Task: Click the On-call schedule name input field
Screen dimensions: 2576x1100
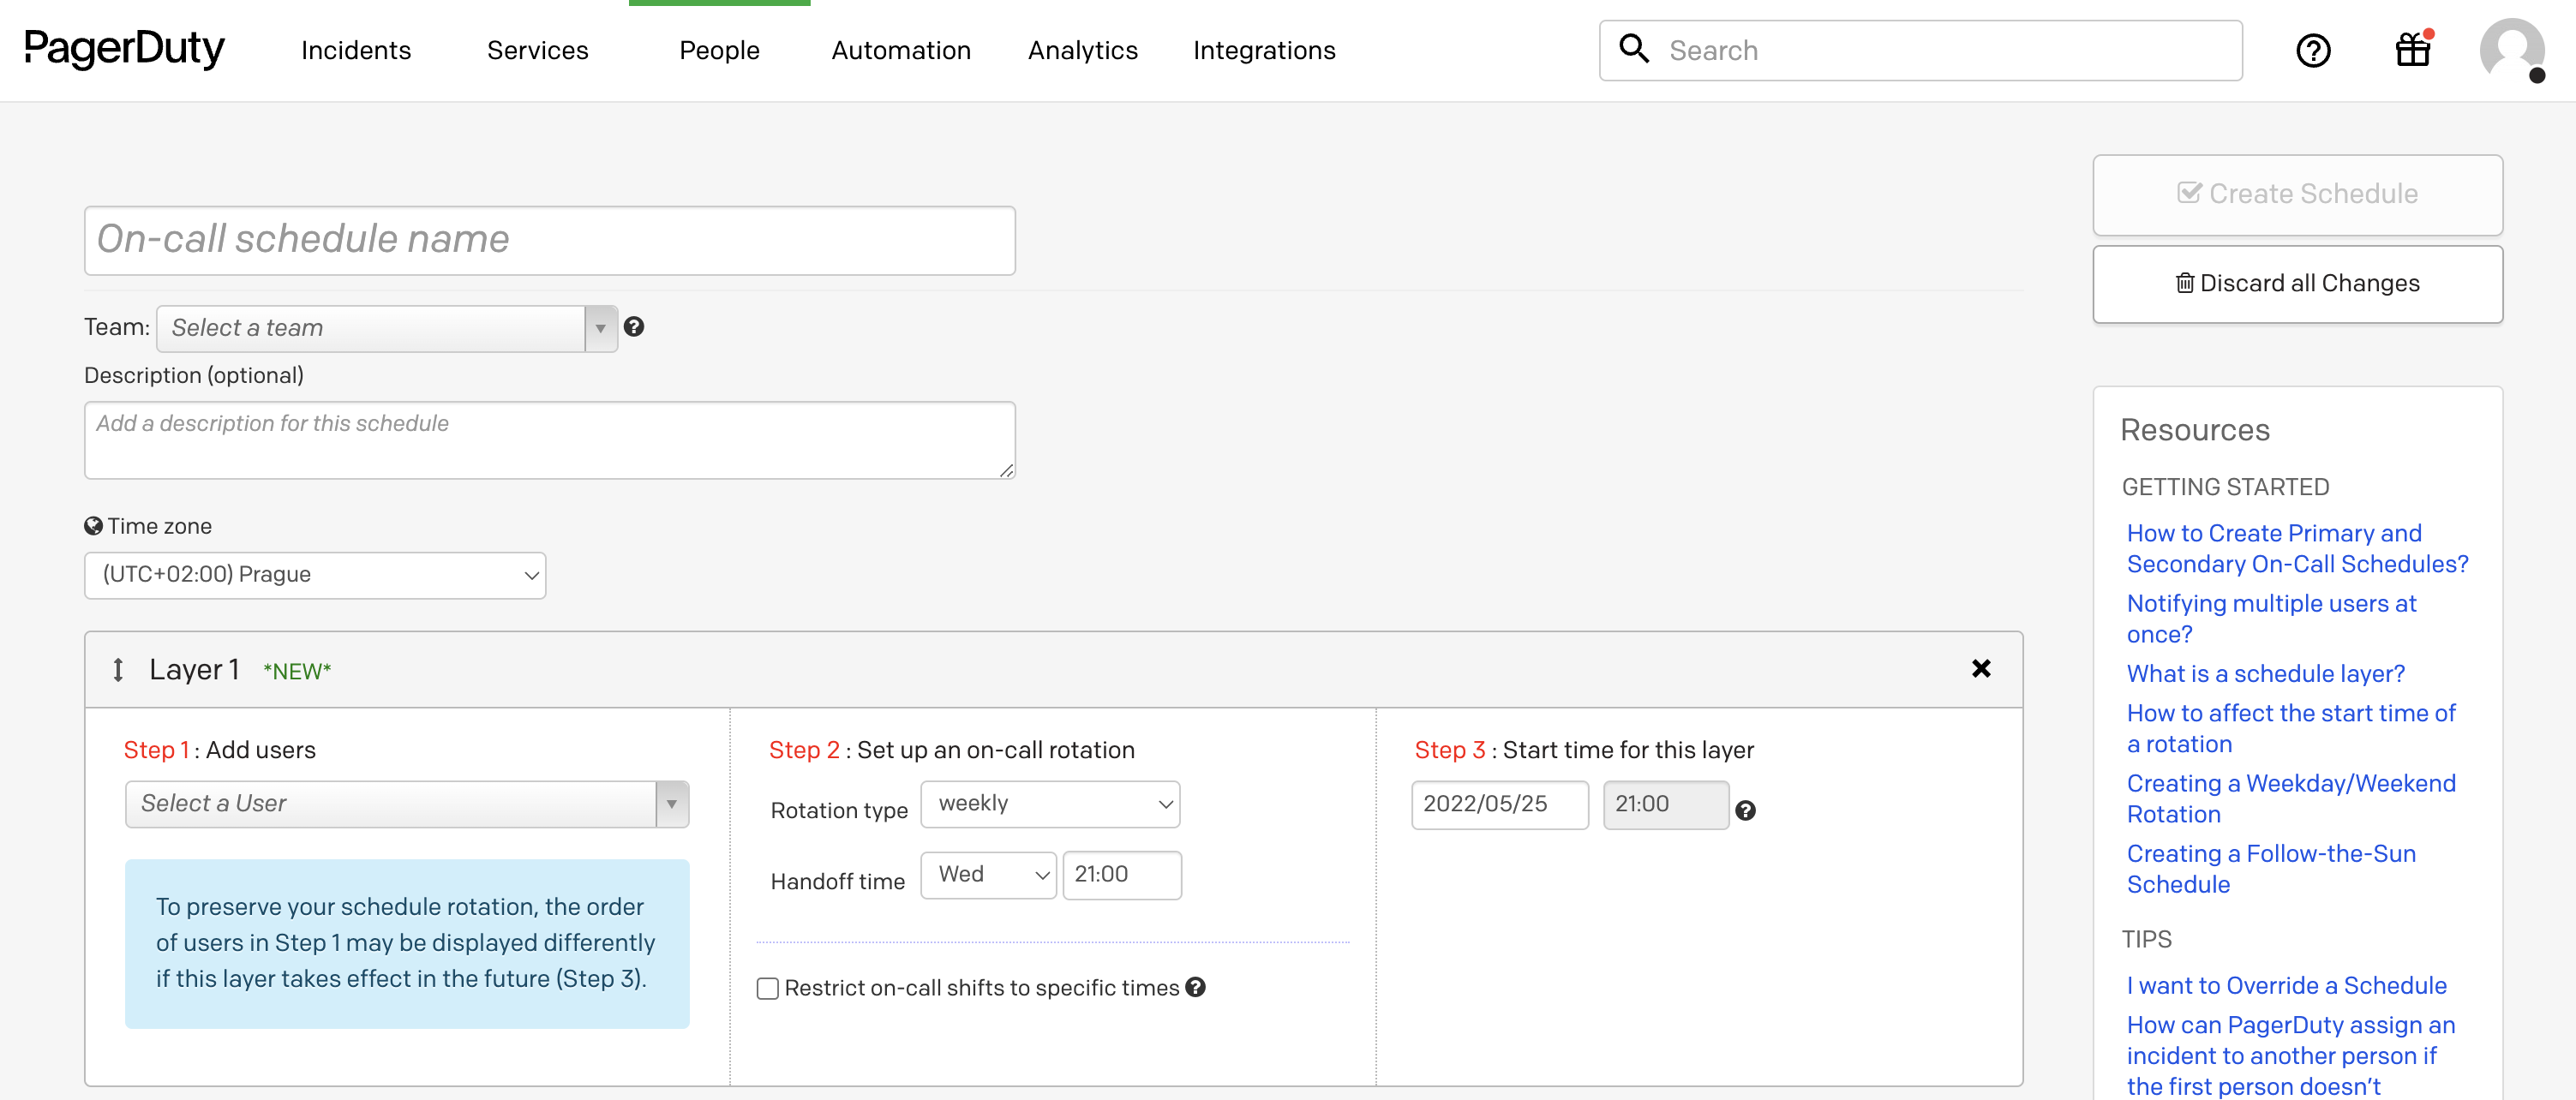Action: (549, 240)
